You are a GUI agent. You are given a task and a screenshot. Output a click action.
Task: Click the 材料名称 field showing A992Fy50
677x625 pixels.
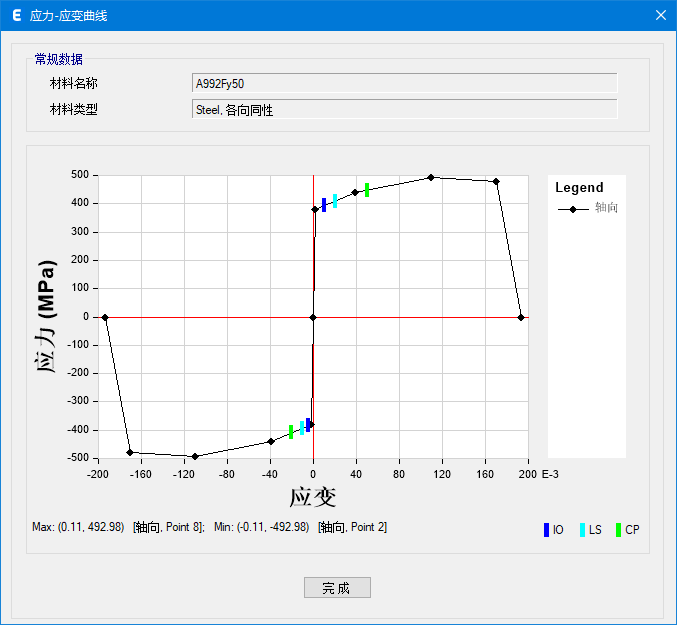click(404, 84)
